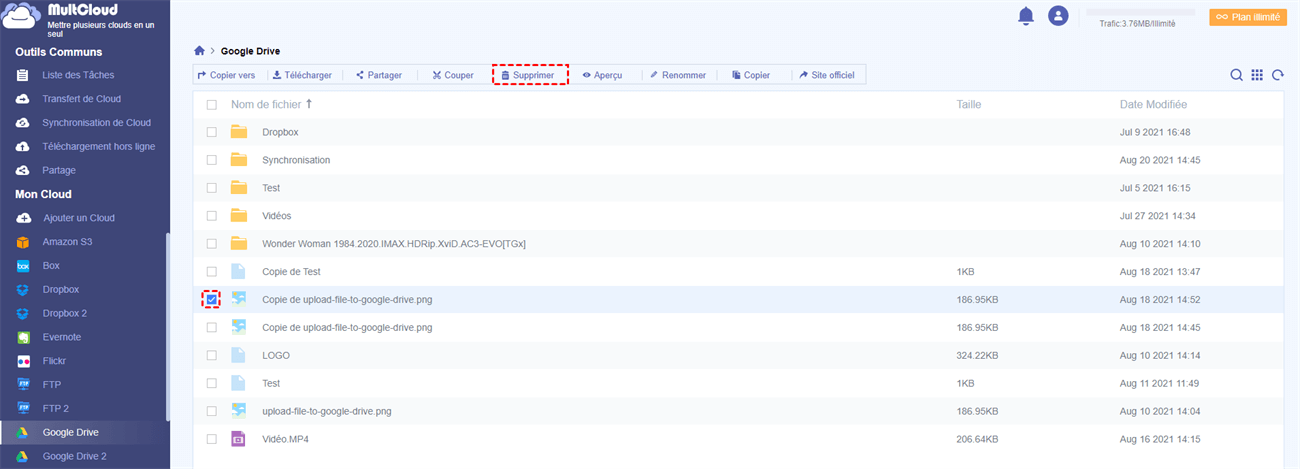Screen dimensions: 1300x469
Task: Click the Ajouter un Cloud icon
Action: (23, 218)
